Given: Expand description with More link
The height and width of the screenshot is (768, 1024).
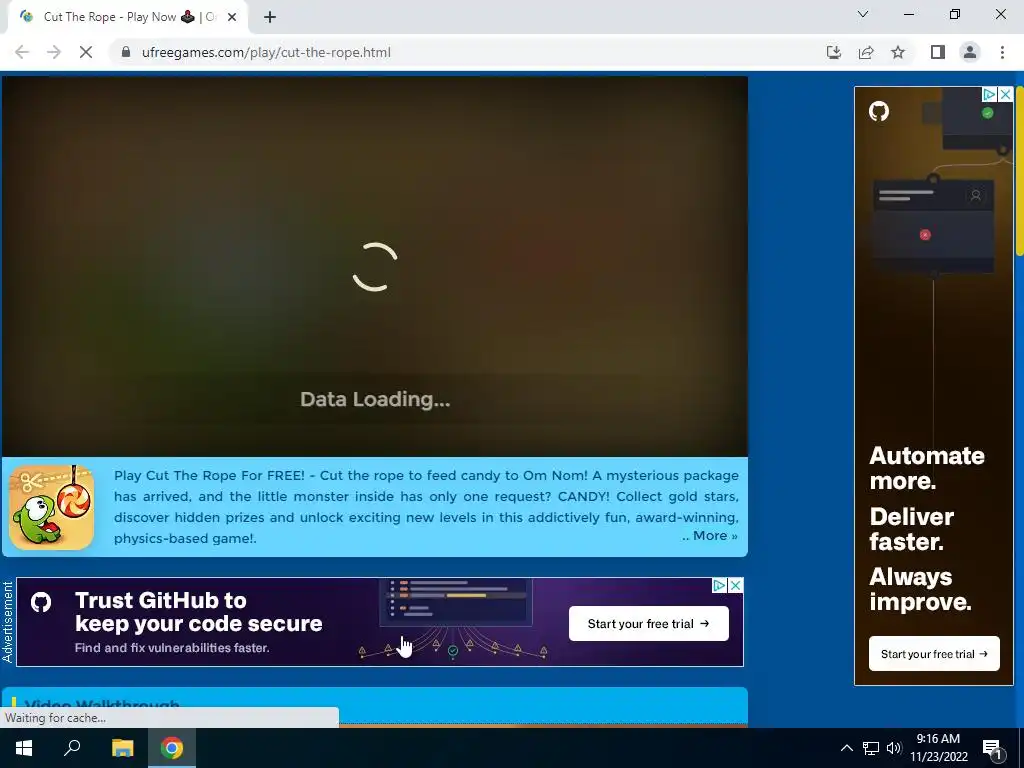Looking at the screenshot, I should 710,536.
